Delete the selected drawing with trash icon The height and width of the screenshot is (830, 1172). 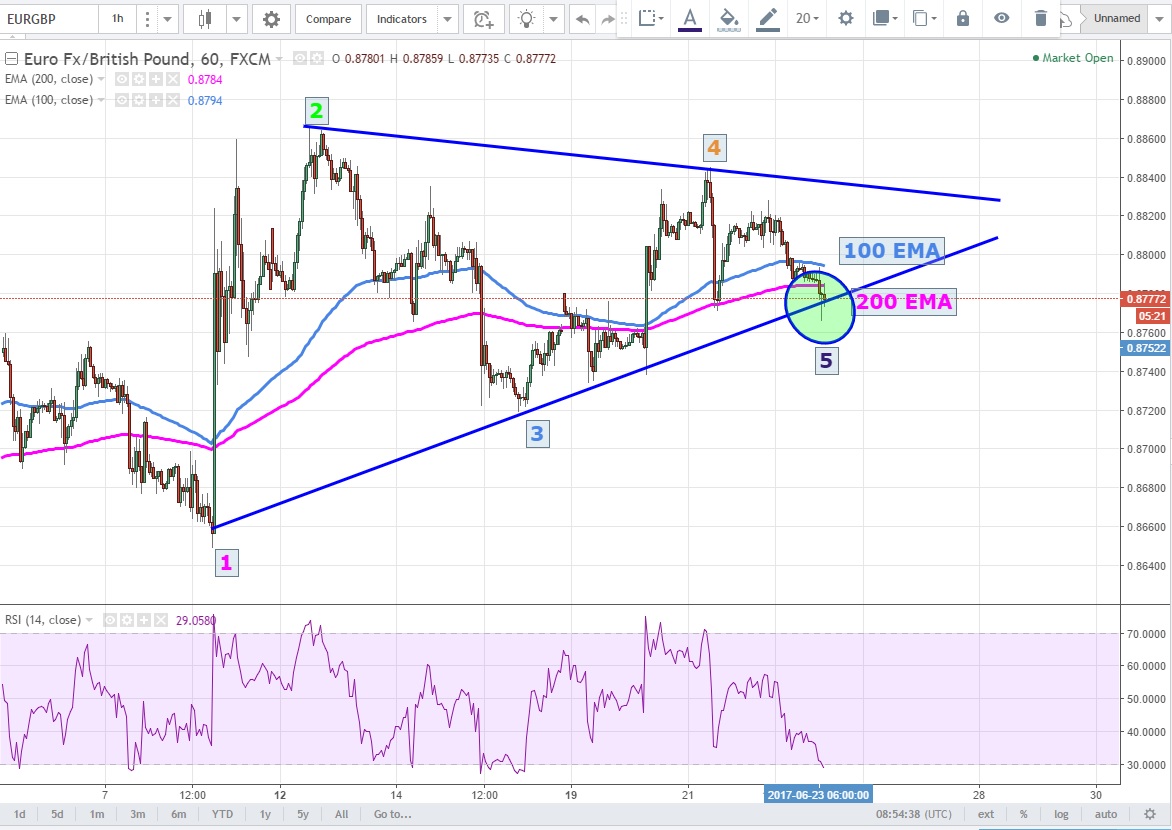(1041, 18)
